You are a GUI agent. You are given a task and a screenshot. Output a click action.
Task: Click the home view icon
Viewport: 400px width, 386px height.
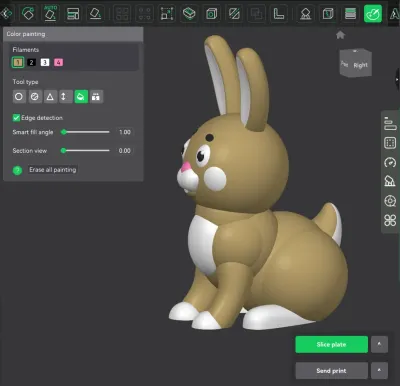tap(340, 35)
